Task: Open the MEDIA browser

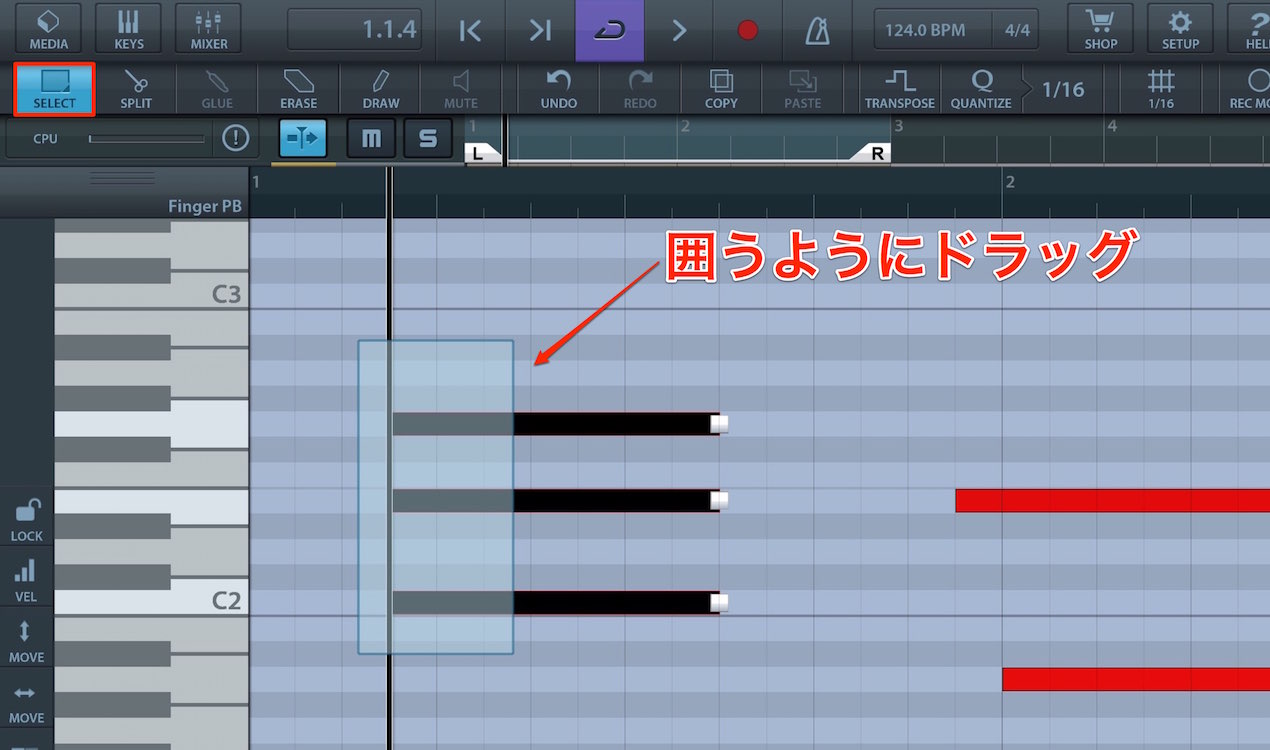Action: 48,29
